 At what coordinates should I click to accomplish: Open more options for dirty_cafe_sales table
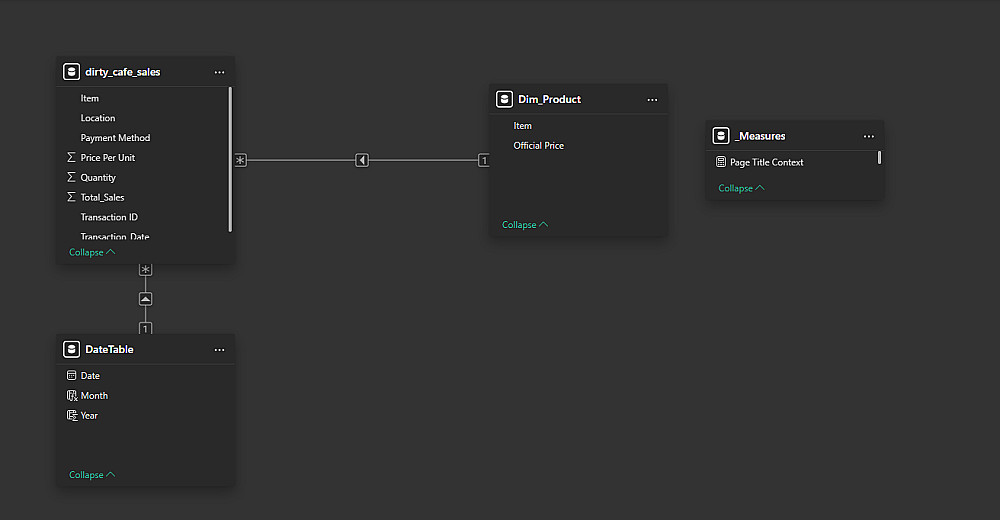(x=219, y=72)
